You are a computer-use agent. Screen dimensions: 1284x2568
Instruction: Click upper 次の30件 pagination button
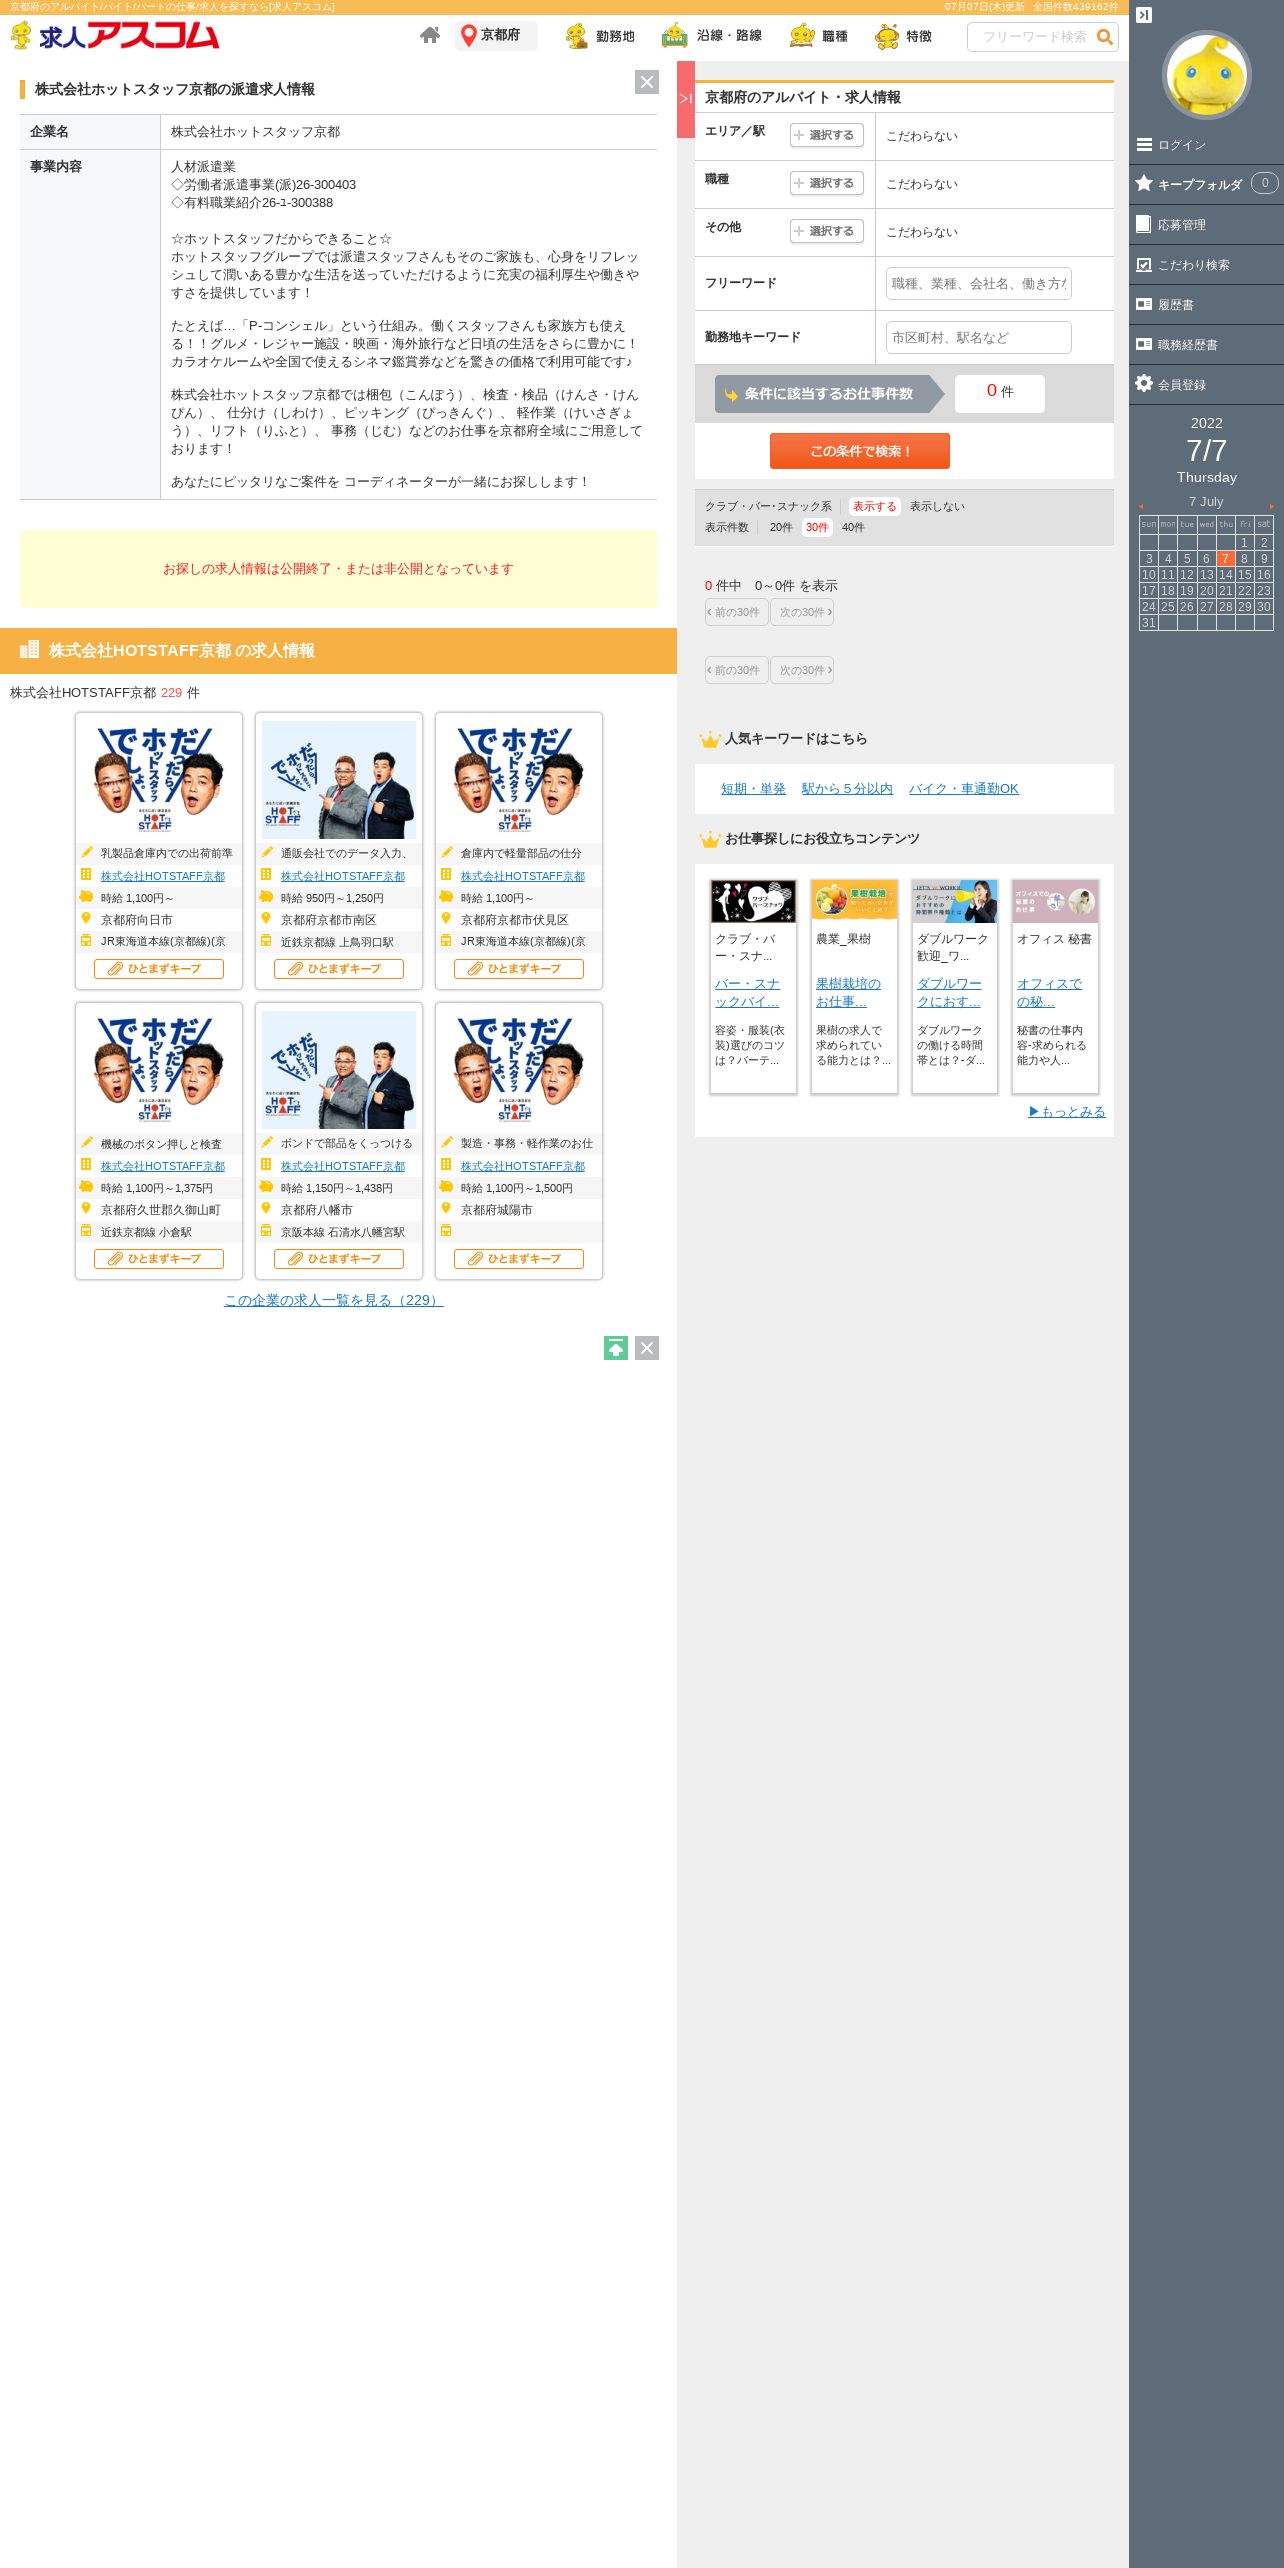pos(802,612)
